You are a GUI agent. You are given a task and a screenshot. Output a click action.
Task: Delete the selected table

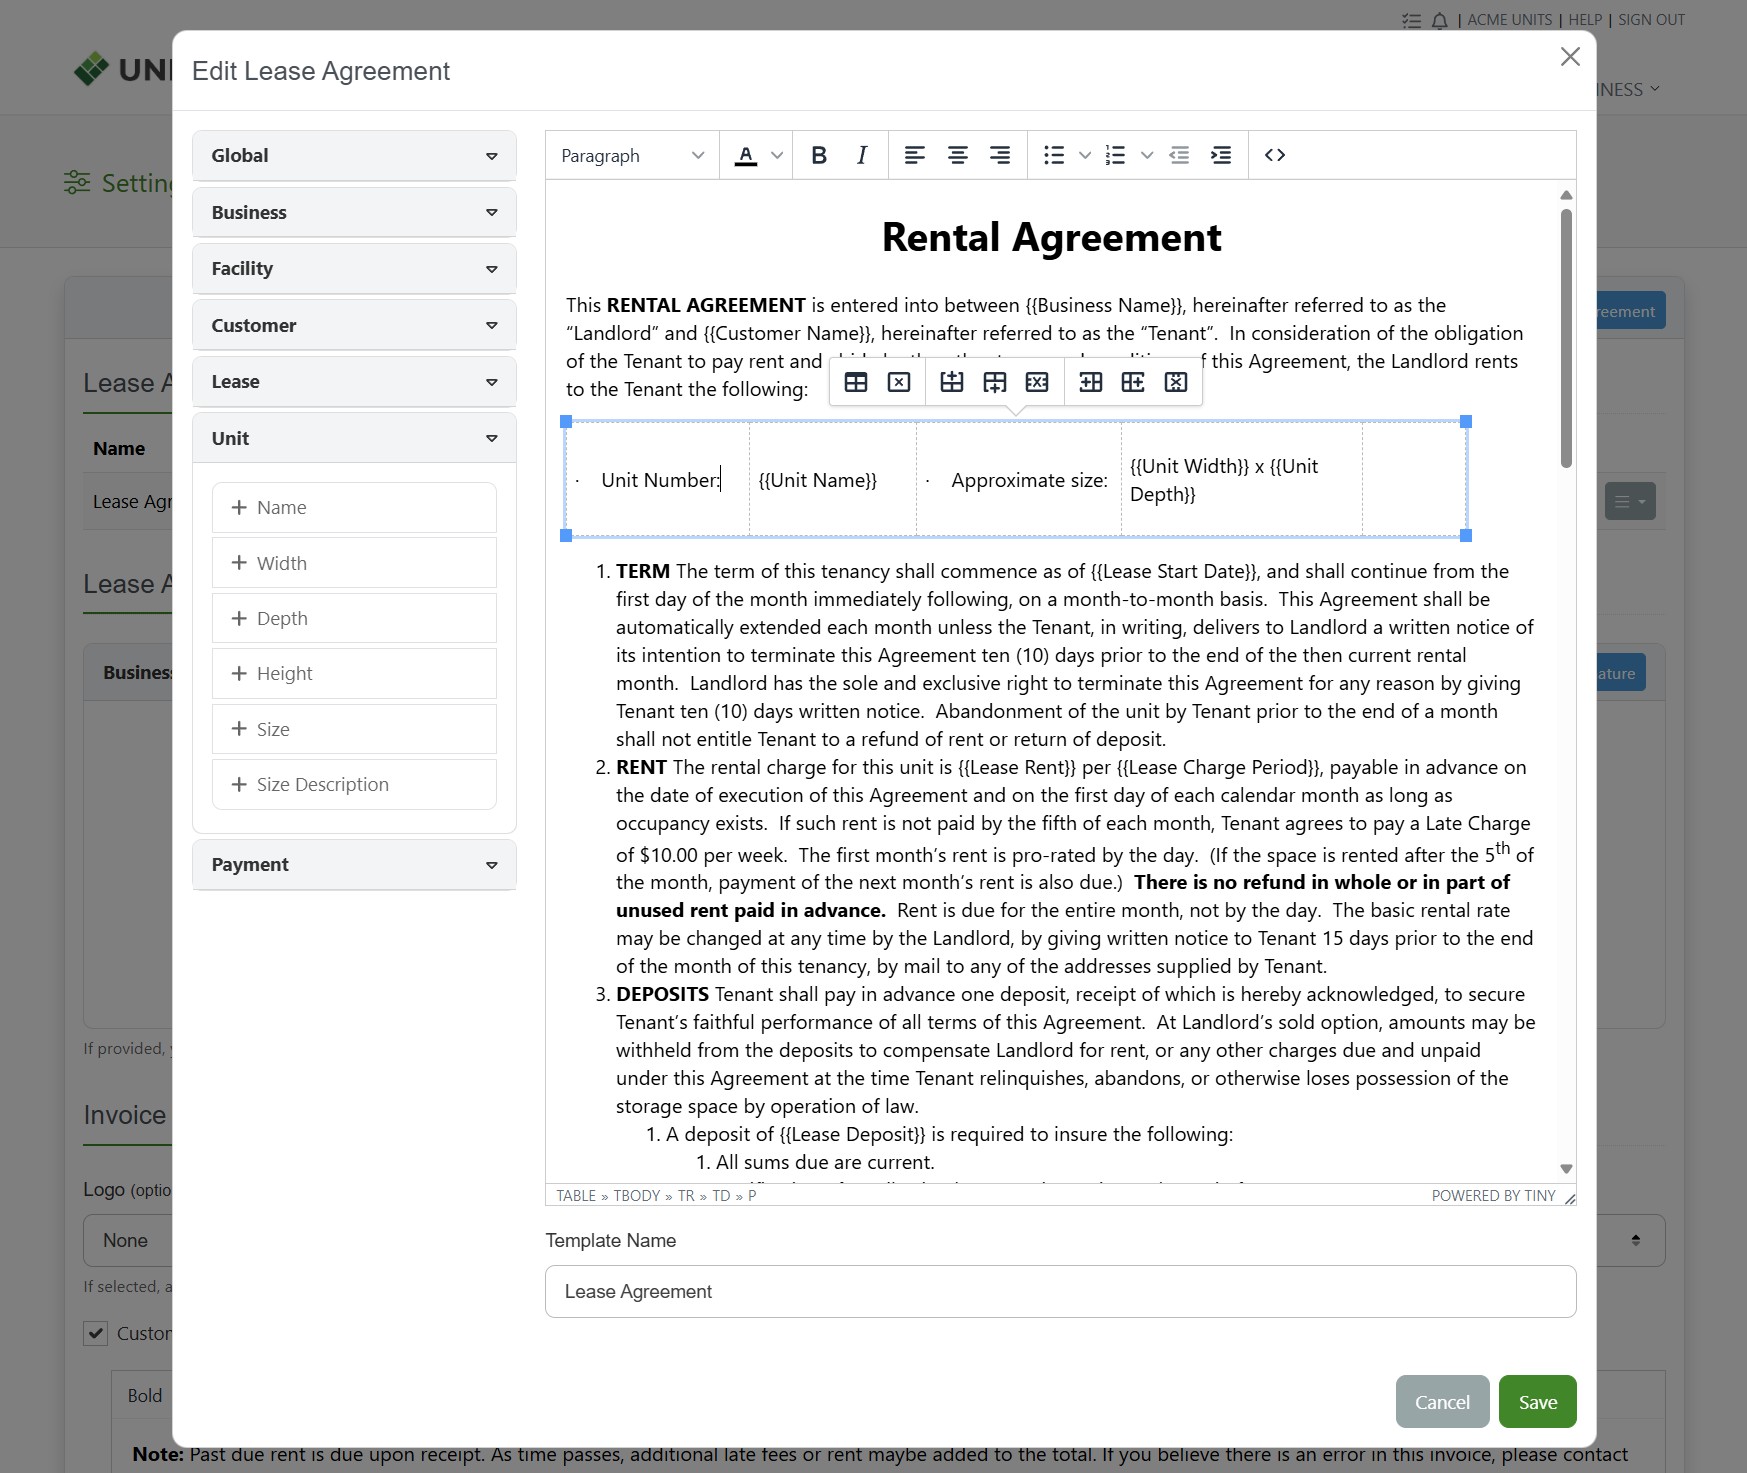[900, 382]
